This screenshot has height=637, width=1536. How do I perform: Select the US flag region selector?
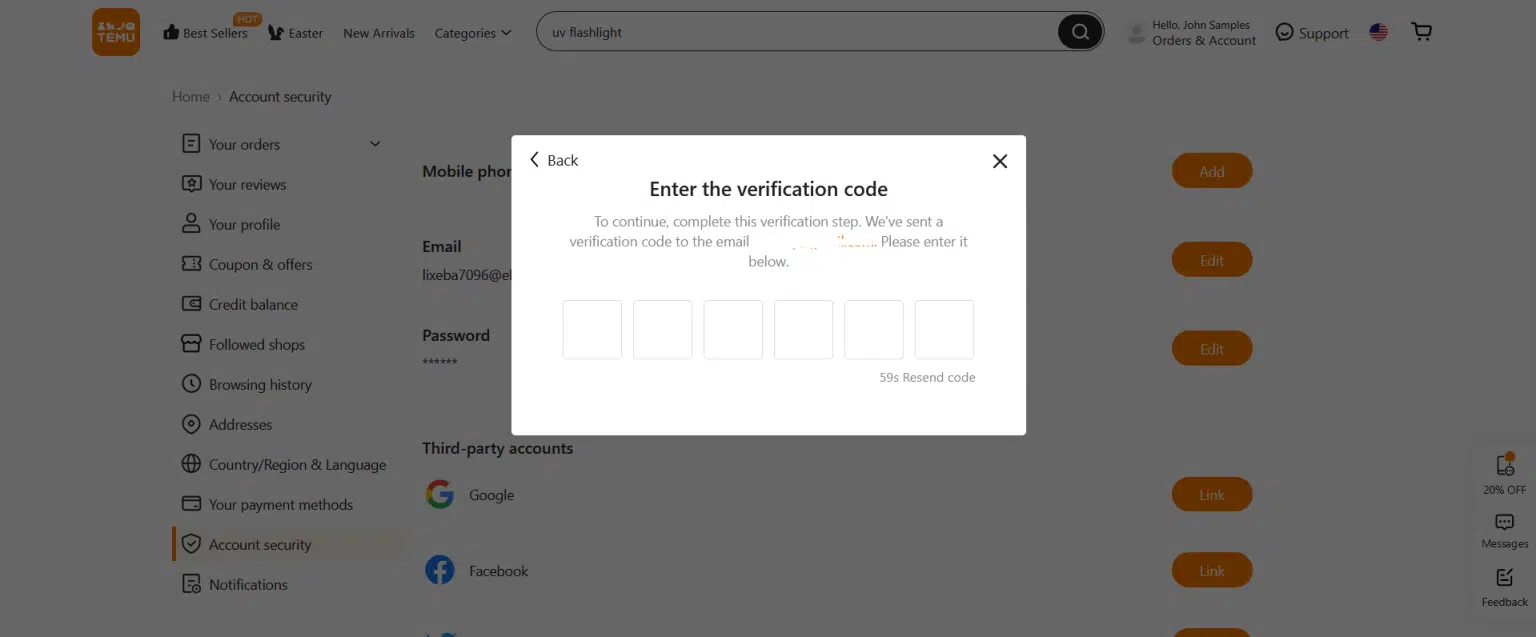pyautogui.click(x=1378, y=31)
